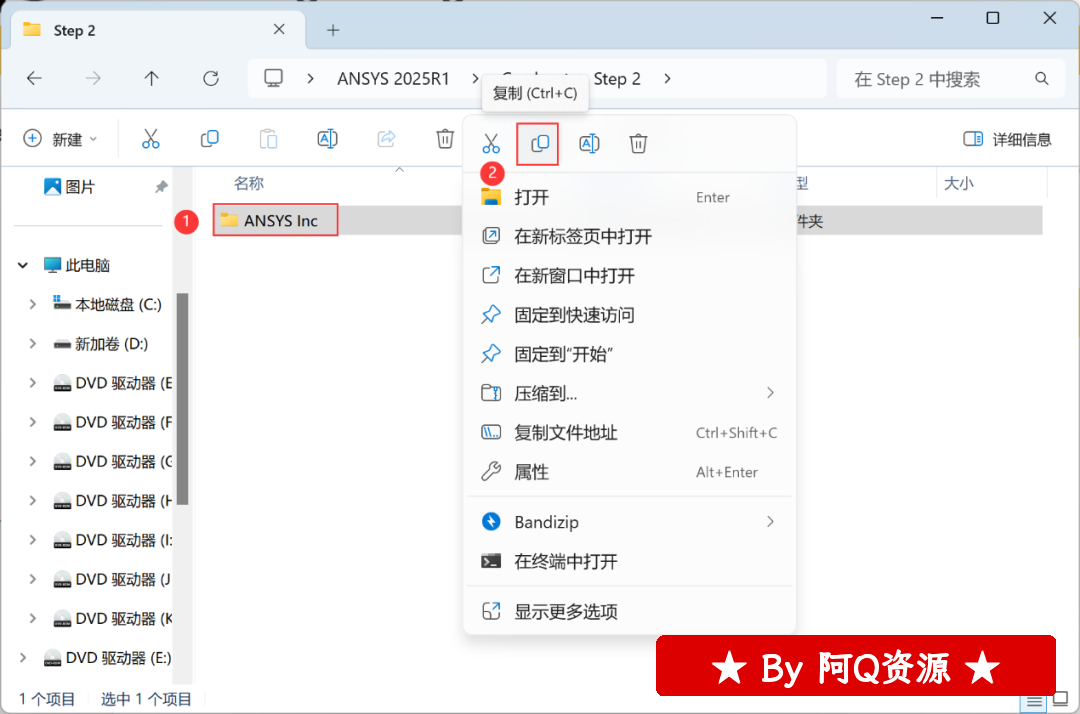Refresh the current folder
Viewport: 1080px width, 714px height.
(x=211, y=78)
